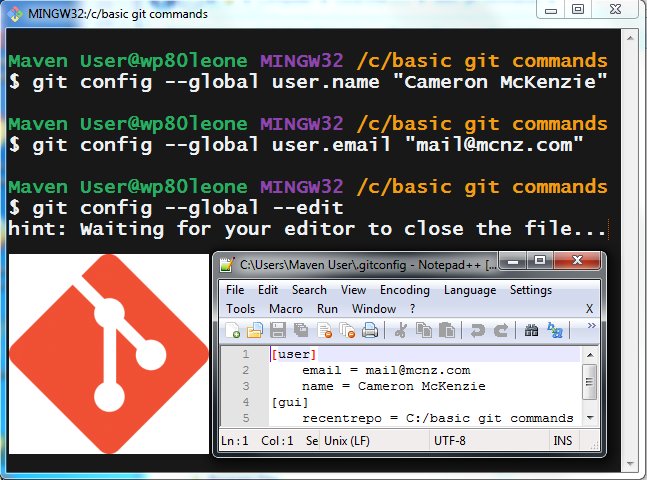Viewport: 647px width, 480px height.
Task: Open the File menu in Notepad++
Action: [x=235, y=290]
